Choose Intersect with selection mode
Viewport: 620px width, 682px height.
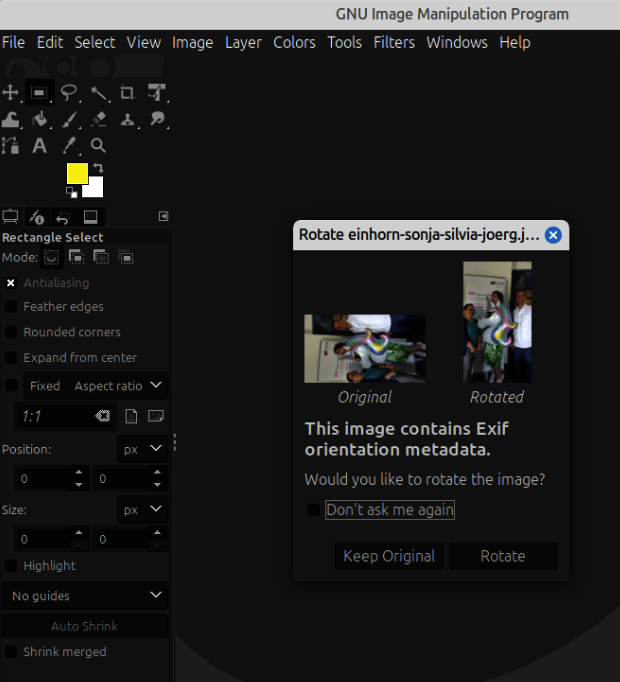pyautogui.click(x=127, y=257)
